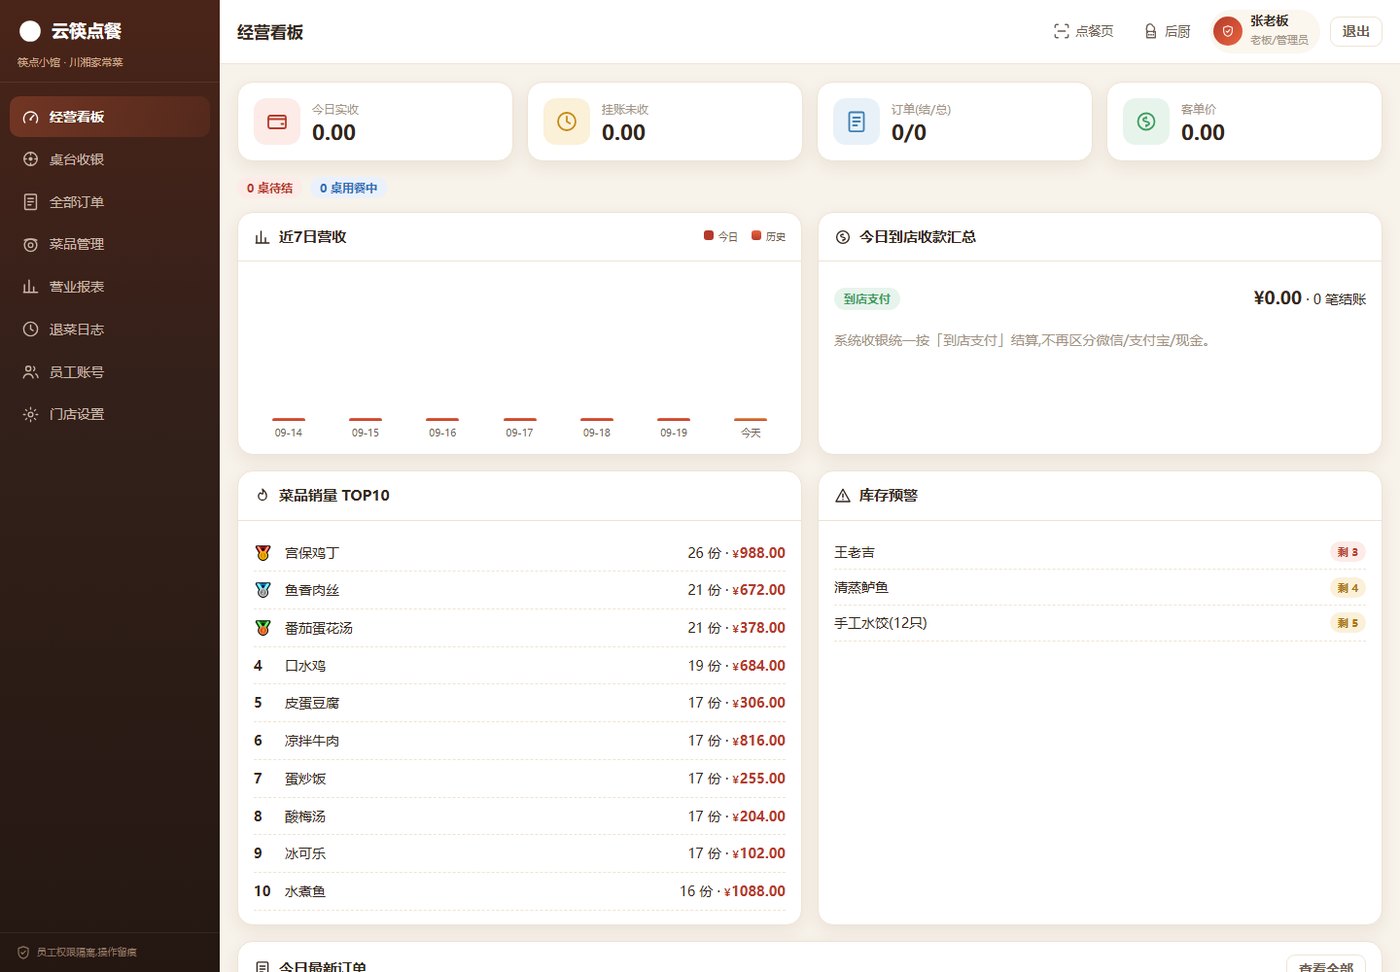Screen dimensions: 1400x972
Task: Open 经营看板 in the sidebar
Action: [x=110, y=117]
